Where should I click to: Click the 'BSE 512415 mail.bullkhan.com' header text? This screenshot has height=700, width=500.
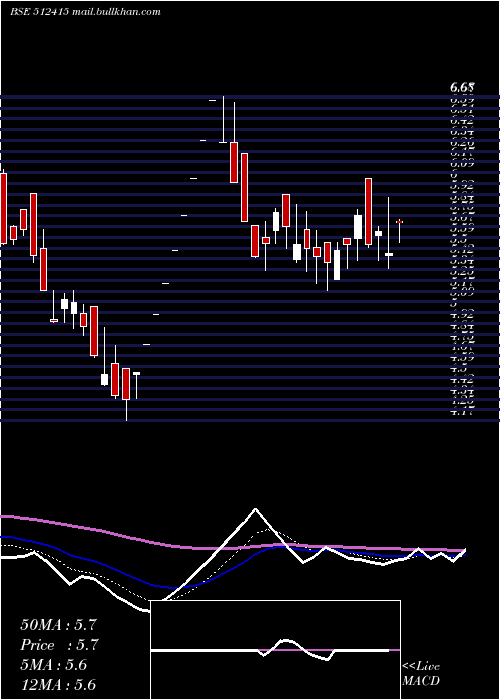point(85,12)
